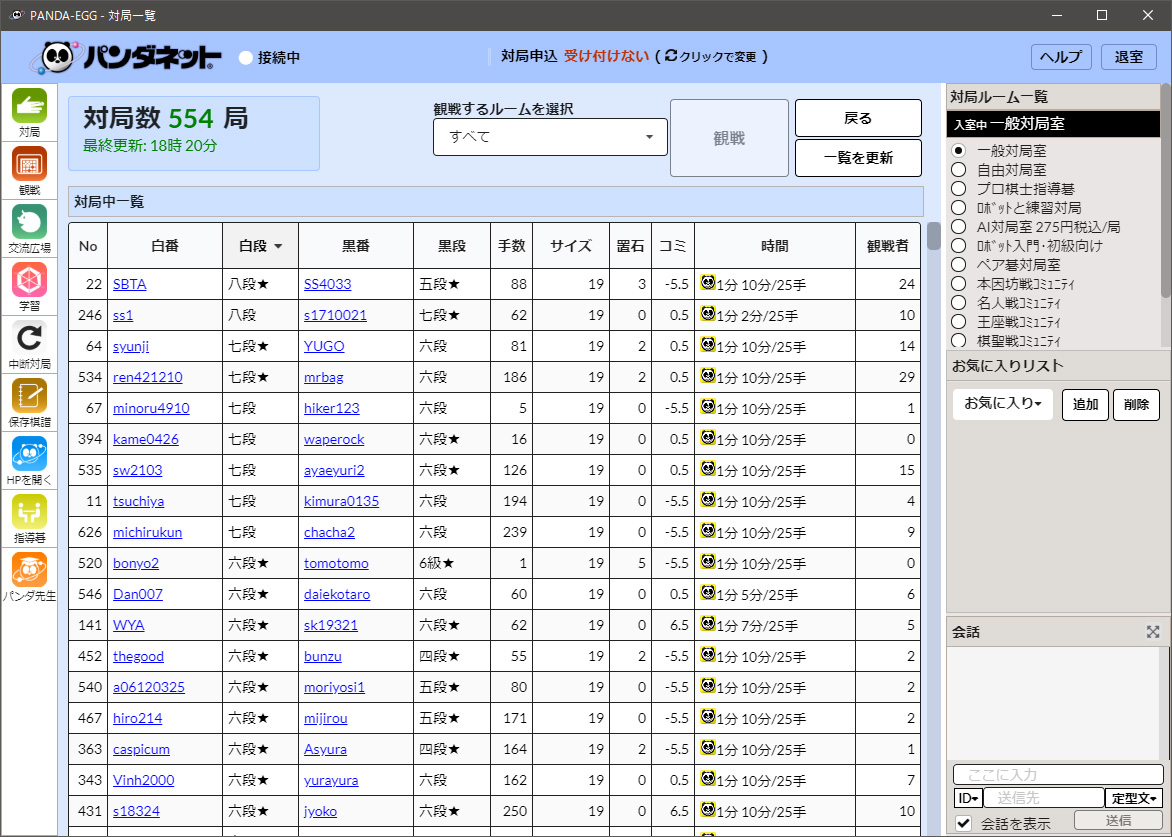Select 王座戦コミュニティ radio button
This screenshot has height=837, width=1172.
tap(959, 321)
